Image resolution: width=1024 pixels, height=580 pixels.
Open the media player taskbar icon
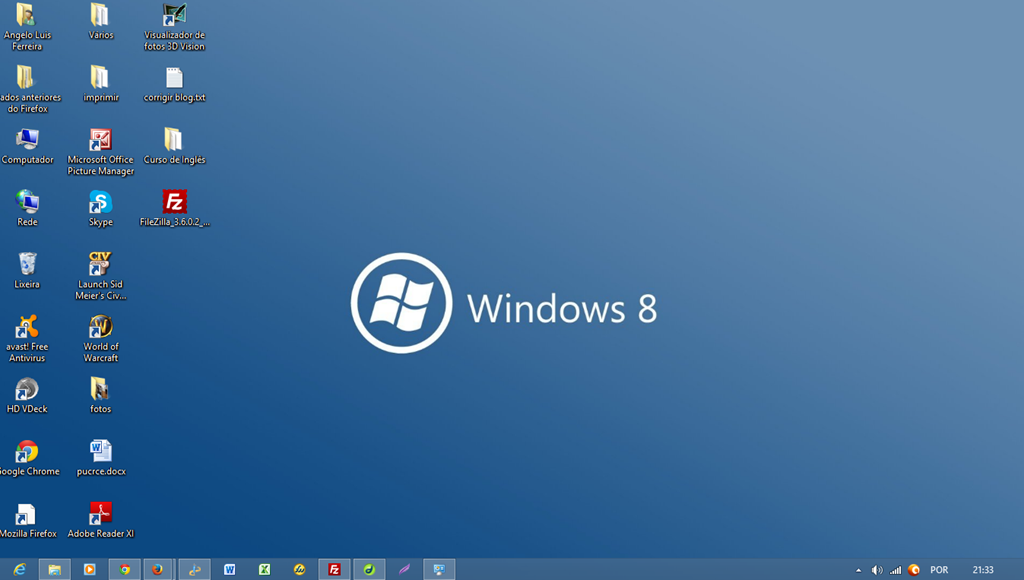click(89, 570)
